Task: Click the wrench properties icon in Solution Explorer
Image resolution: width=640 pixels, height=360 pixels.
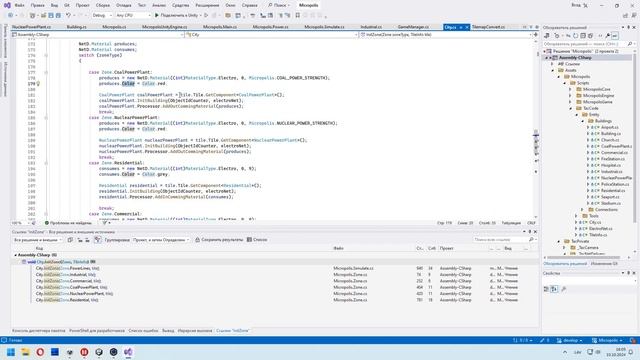Action: click(x=608, y=36)
